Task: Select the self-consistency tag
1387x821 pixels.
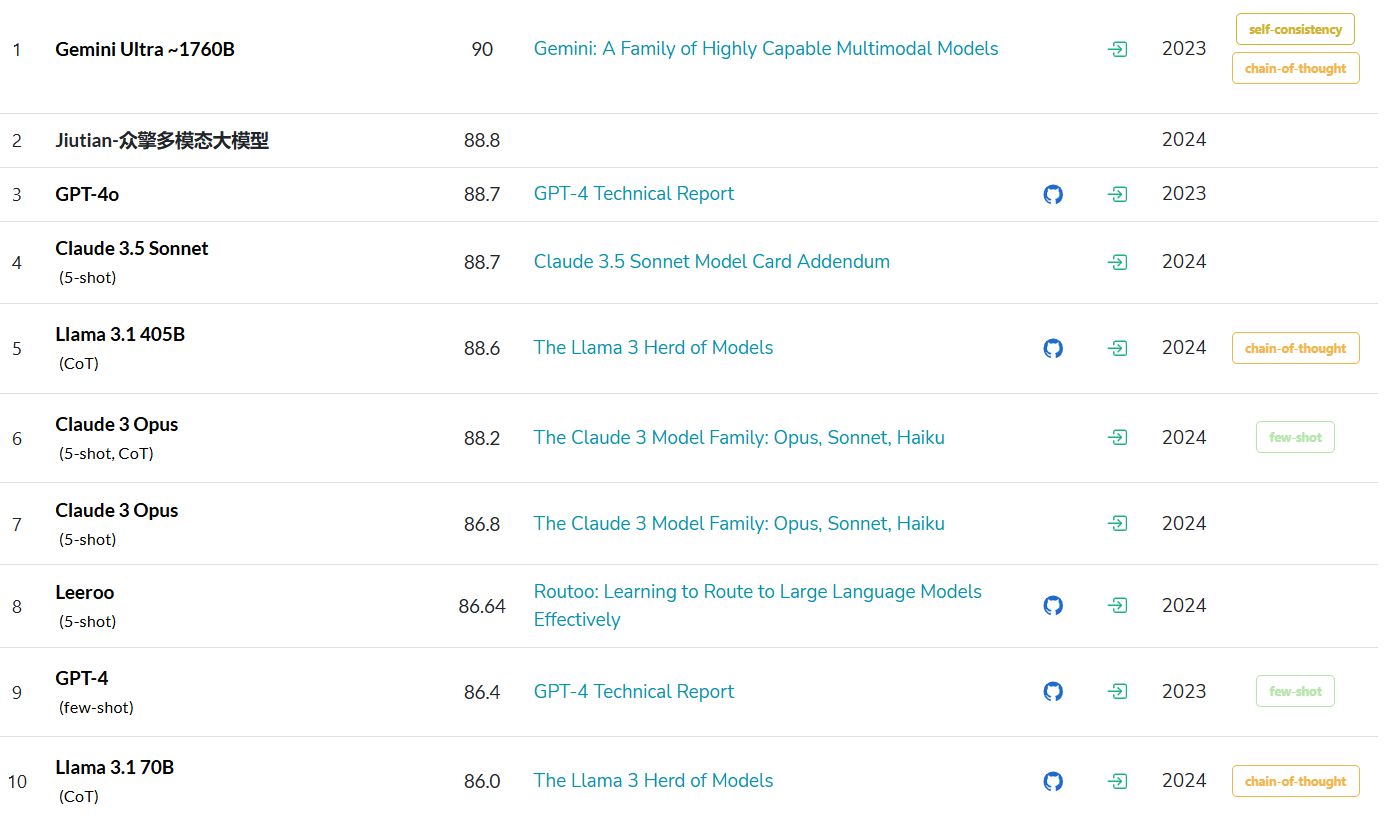Action: 1295,30
